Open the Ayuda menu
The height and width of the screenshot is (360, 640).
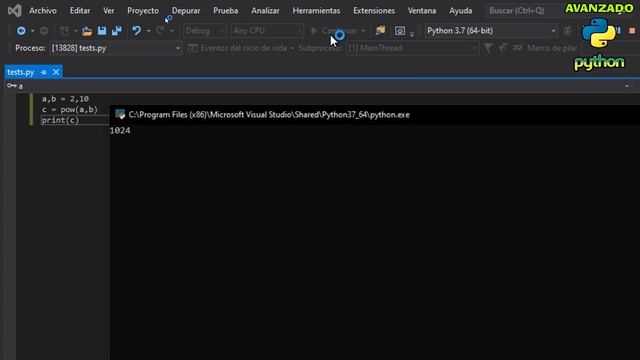(x=460, y=11)
